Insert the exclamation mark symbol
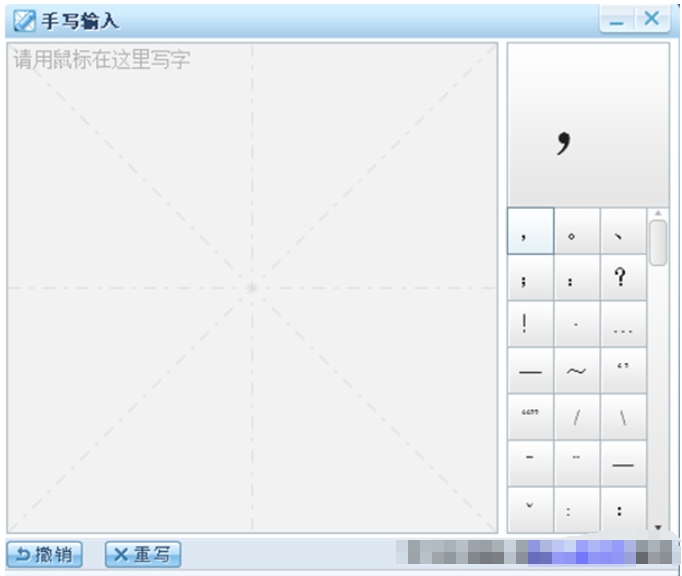The height and width of the screenshot is (576, 682). (x=530, y=324)
